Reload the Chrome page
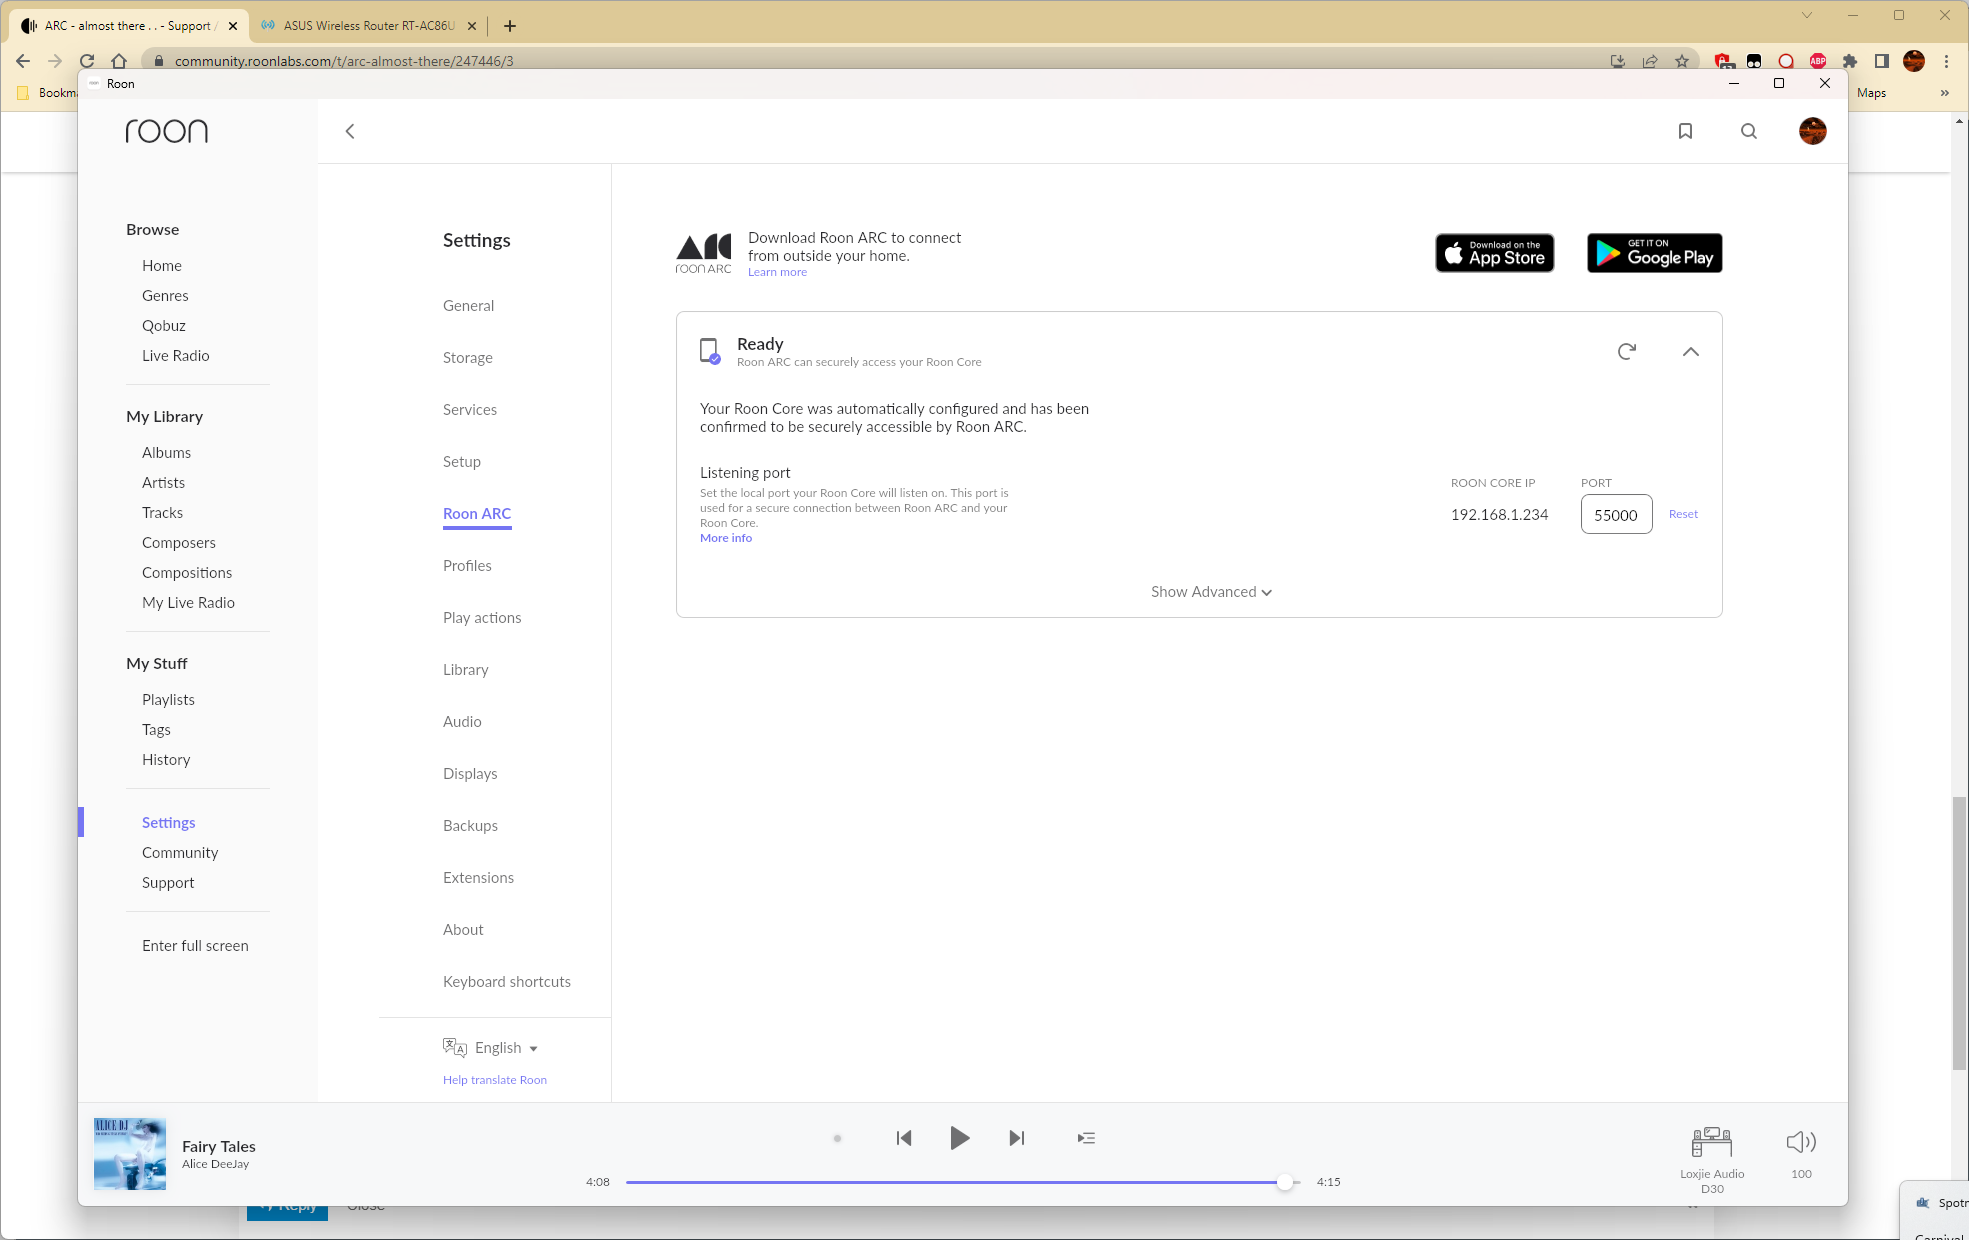 [87, 61]
